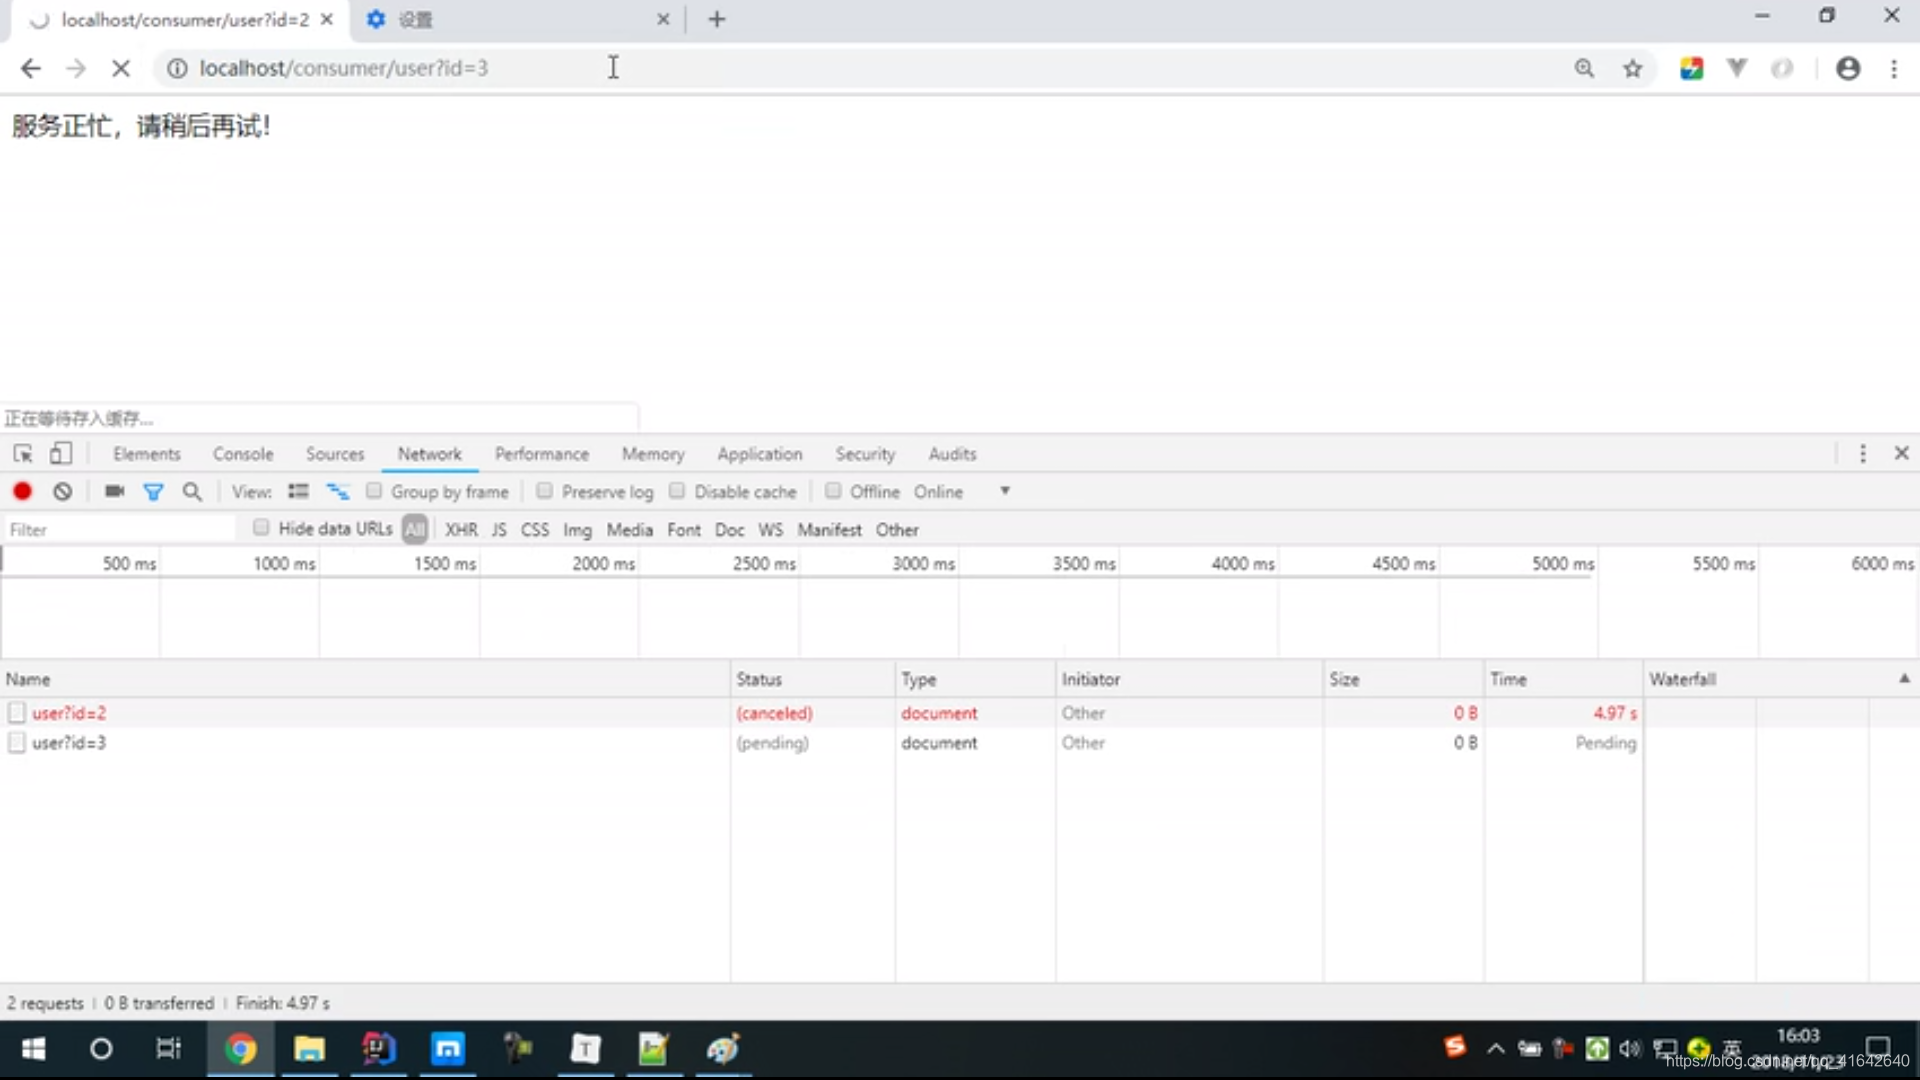Open a new browser tab

click(717, 19)
